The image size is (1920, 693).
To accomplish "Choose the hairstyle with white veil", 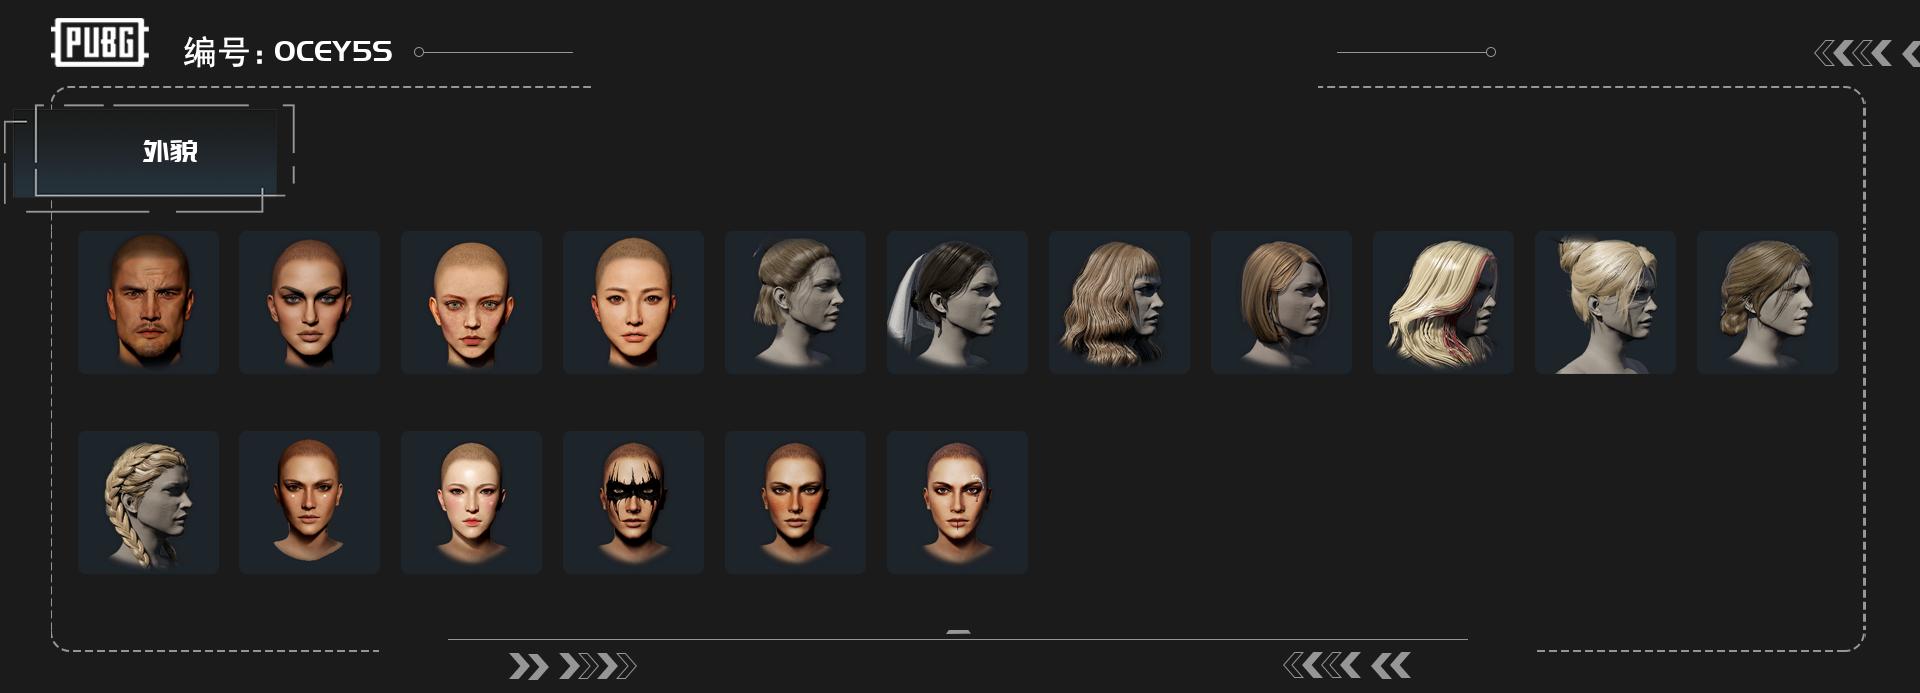I will 957,302.
